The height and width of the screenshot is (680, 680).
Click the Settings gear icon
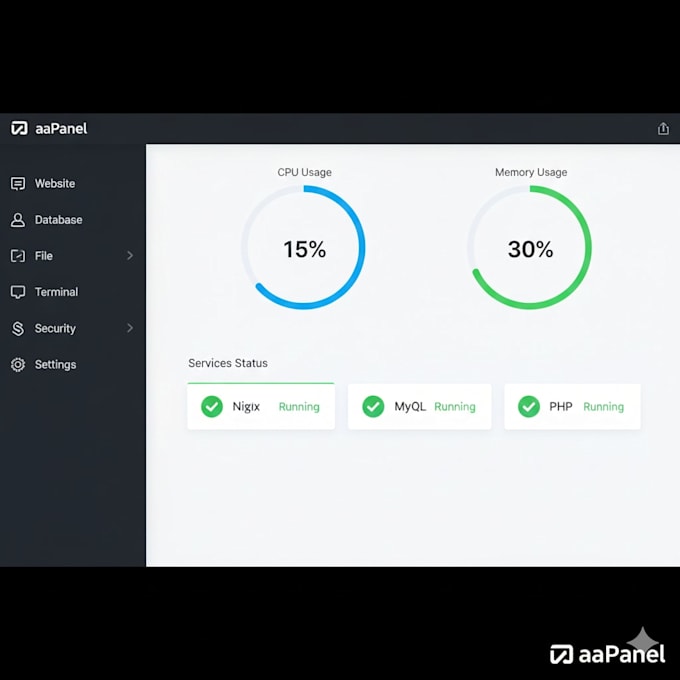click(18, 364)
